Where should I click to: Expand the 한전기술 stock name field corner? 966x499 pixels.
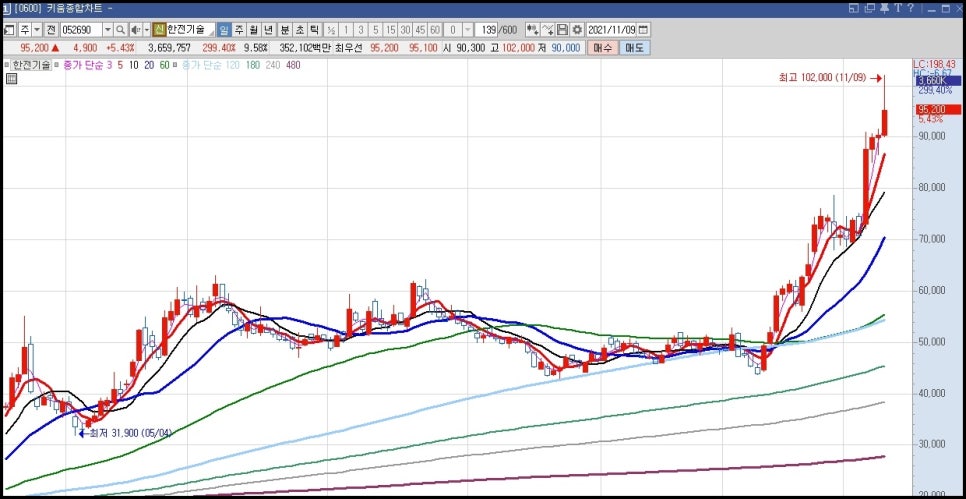tap(212, 33)
